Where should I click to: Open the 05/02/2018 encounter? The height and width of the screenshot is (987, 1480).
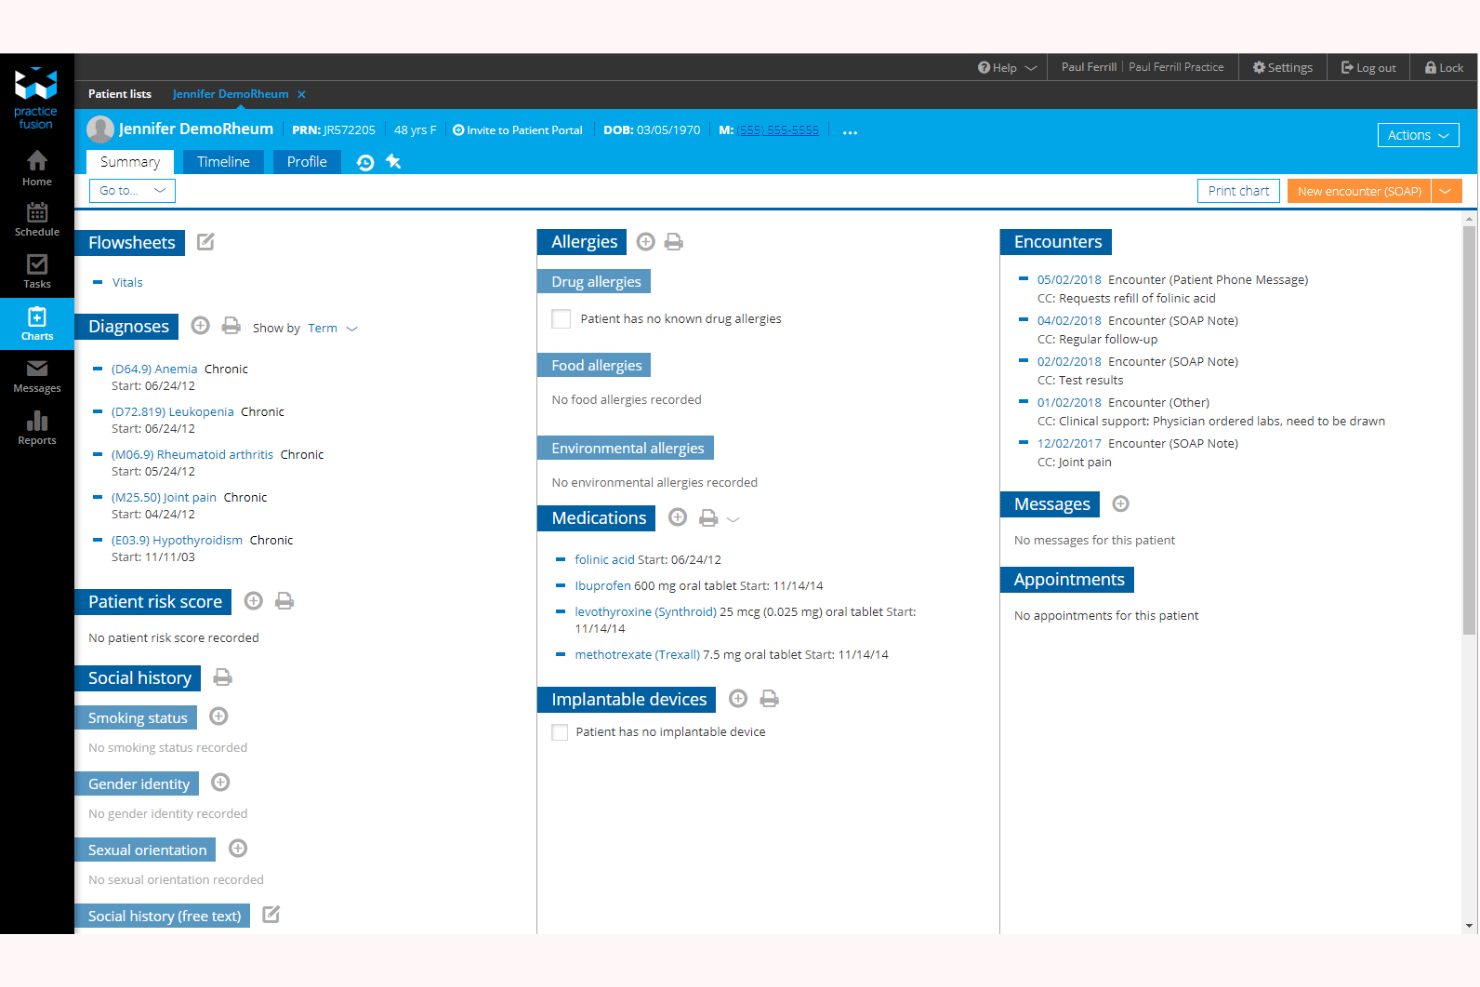pyautogui.click(x=1069, y=280)
